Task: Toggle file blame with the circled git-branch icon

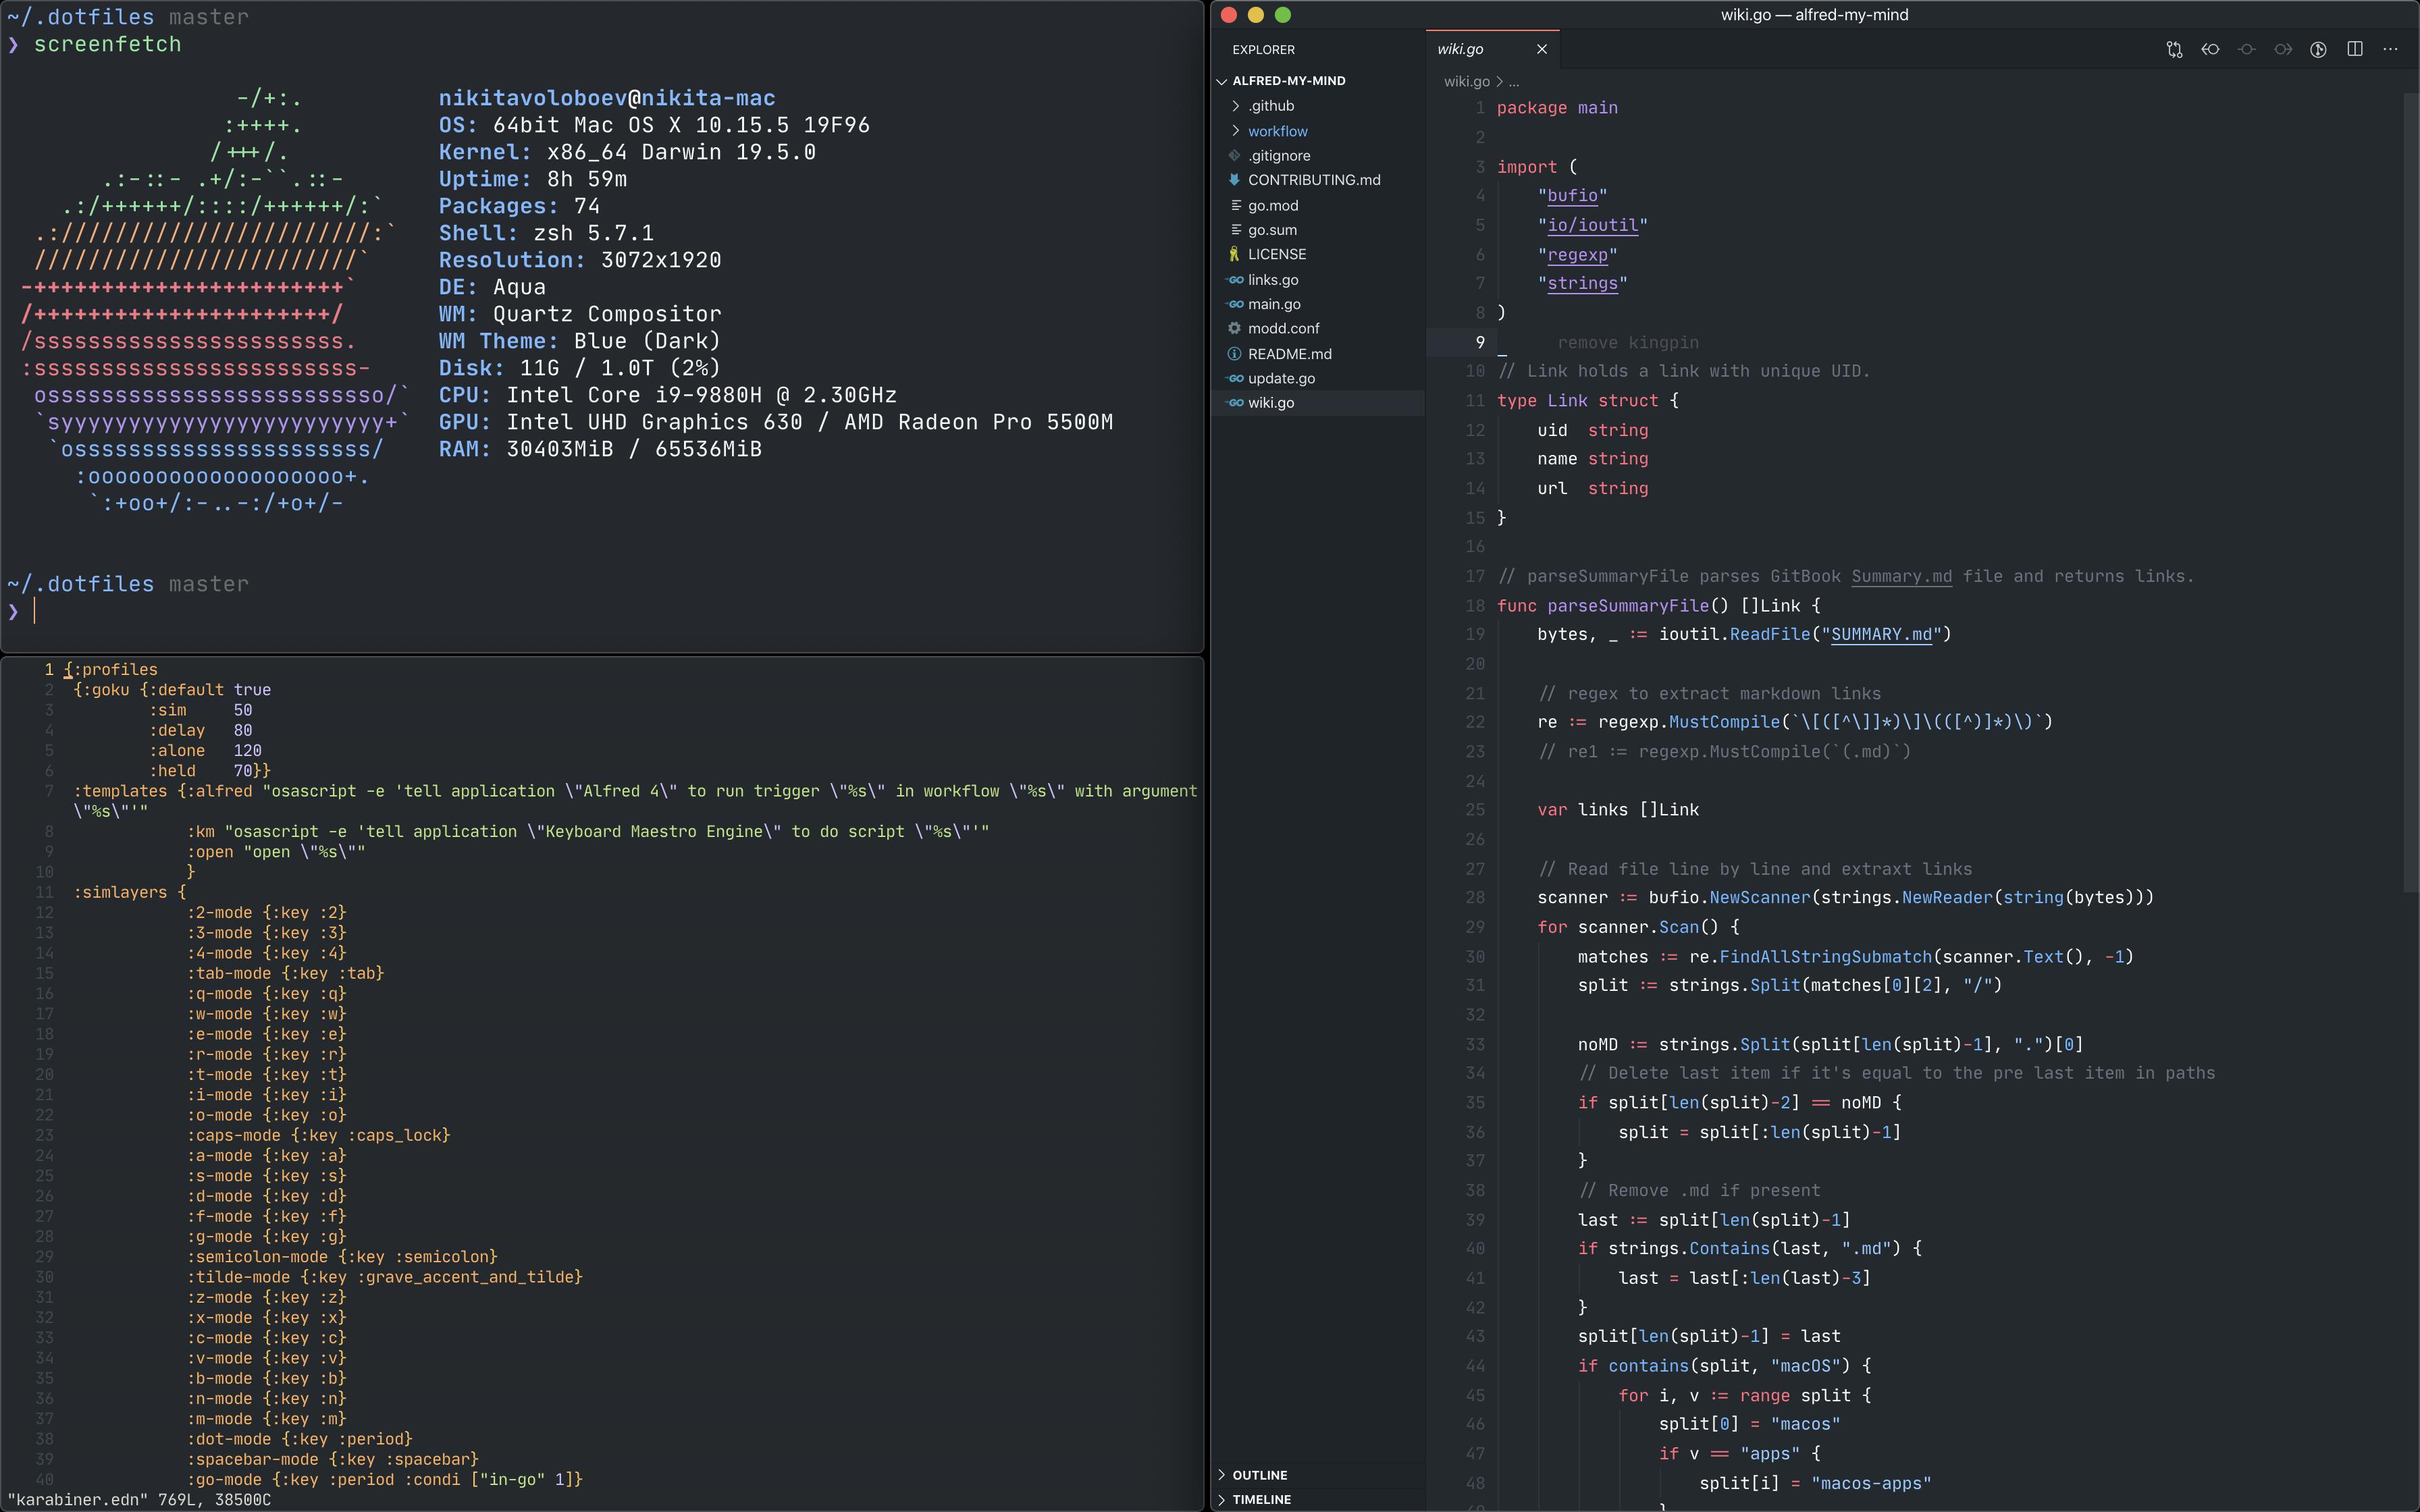Action: 2318,49
